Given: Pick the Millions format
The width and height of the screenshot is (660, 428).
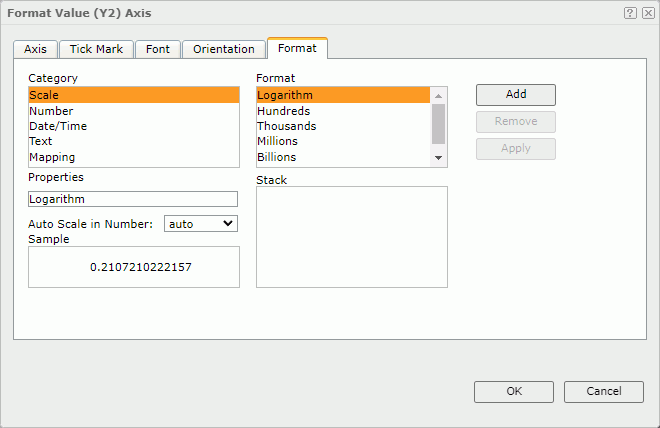Looking at the screenshot, I should (x=277, y=141).
